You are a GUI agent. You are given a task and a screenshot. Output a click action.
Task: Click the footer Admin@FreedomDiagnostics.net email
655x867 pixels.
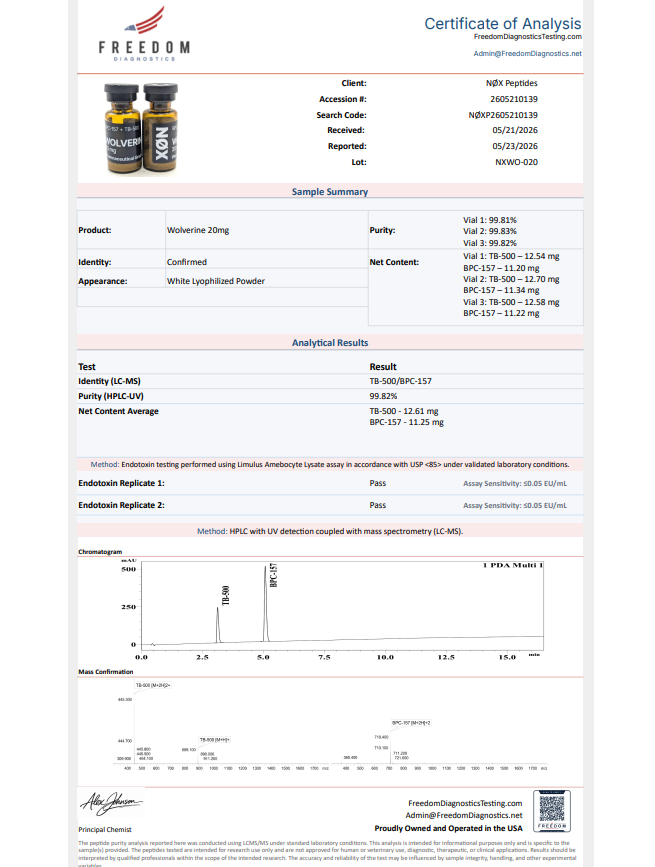[464, 816]
